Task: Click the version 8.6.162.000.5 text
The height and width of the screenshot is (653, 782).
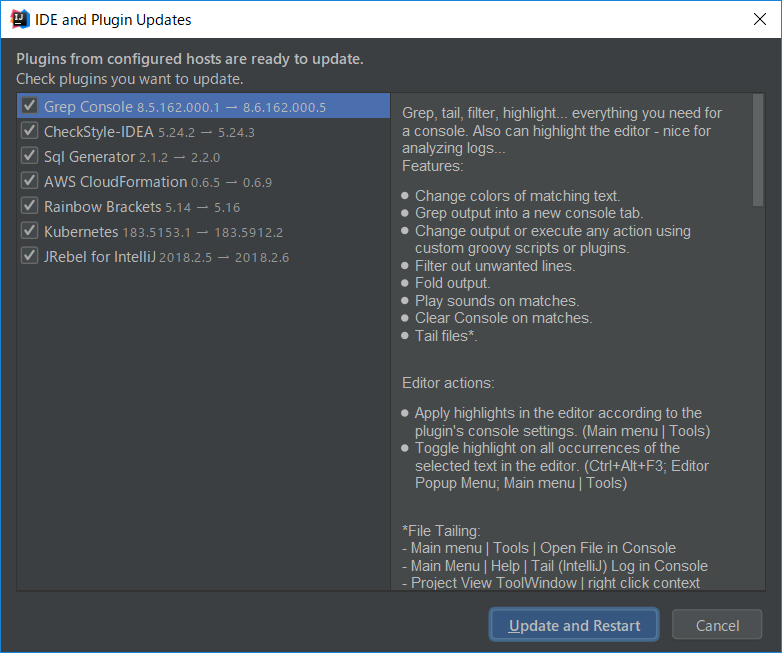Action: pos(284,107)
